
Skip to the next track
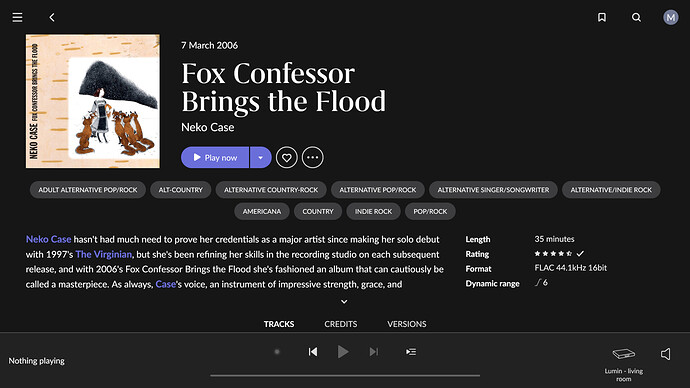click(374, 351)
